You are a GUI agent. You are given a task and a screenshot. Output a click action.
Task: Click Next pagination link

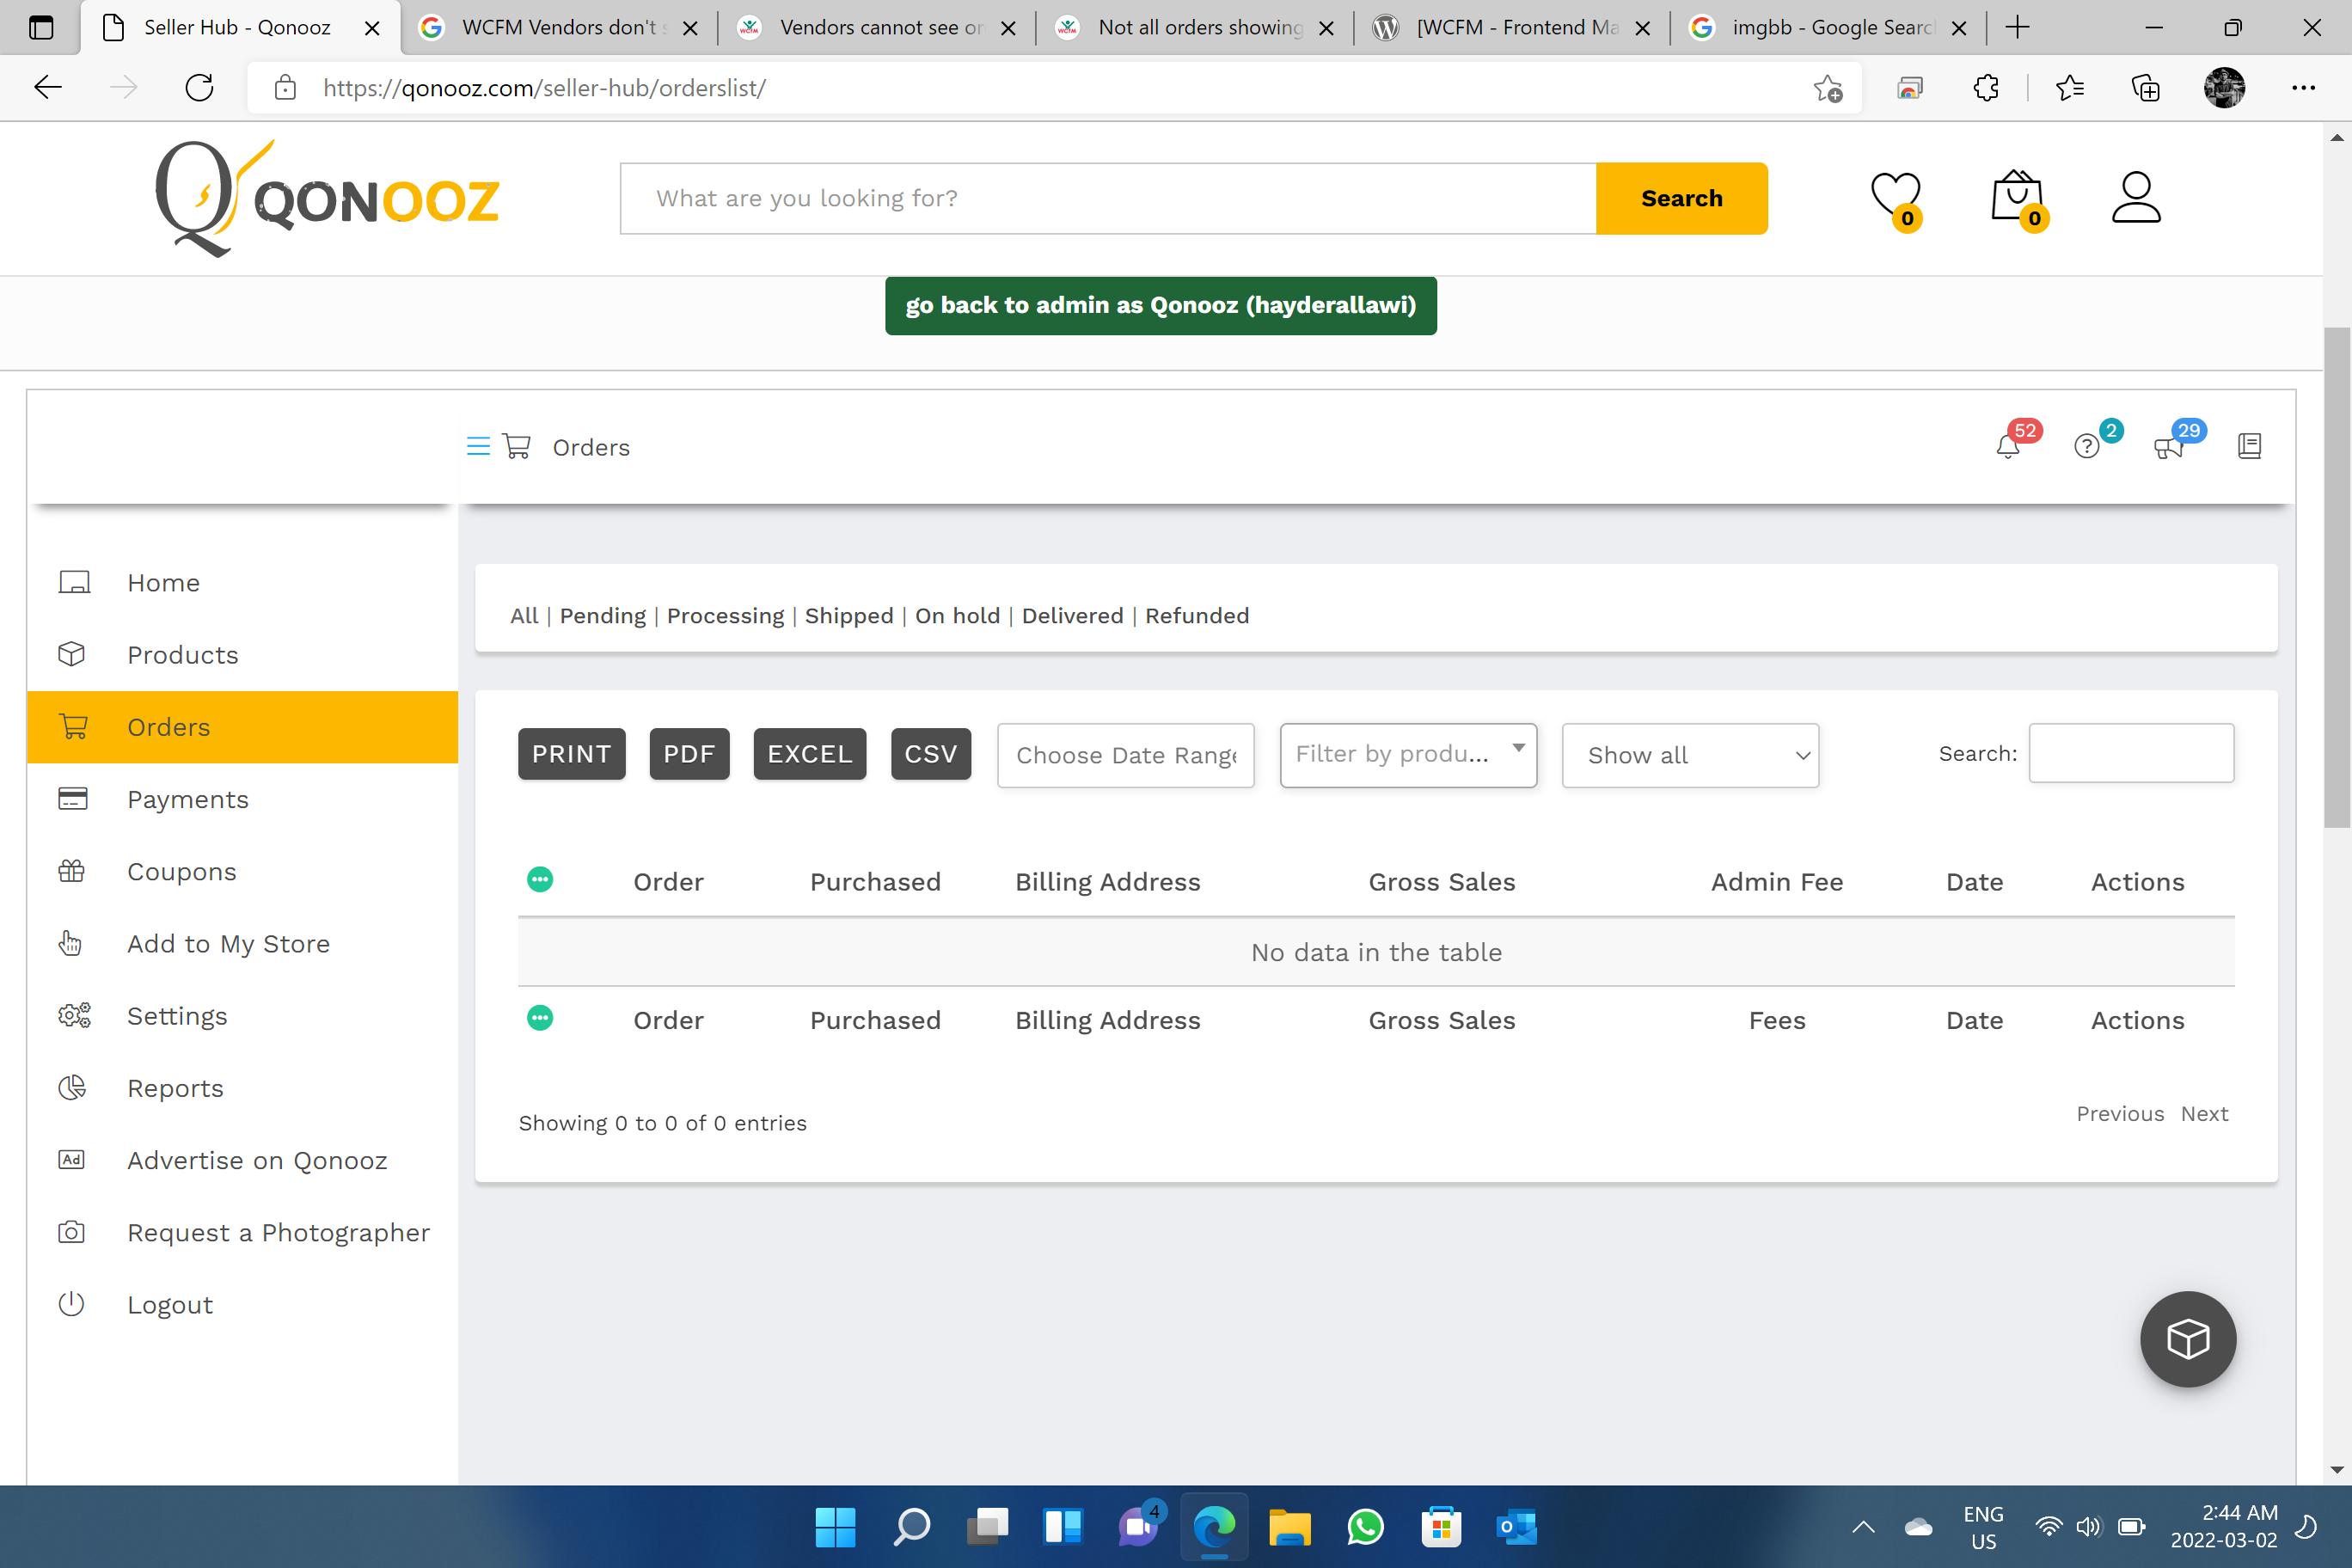(x=2204, y=1113)
